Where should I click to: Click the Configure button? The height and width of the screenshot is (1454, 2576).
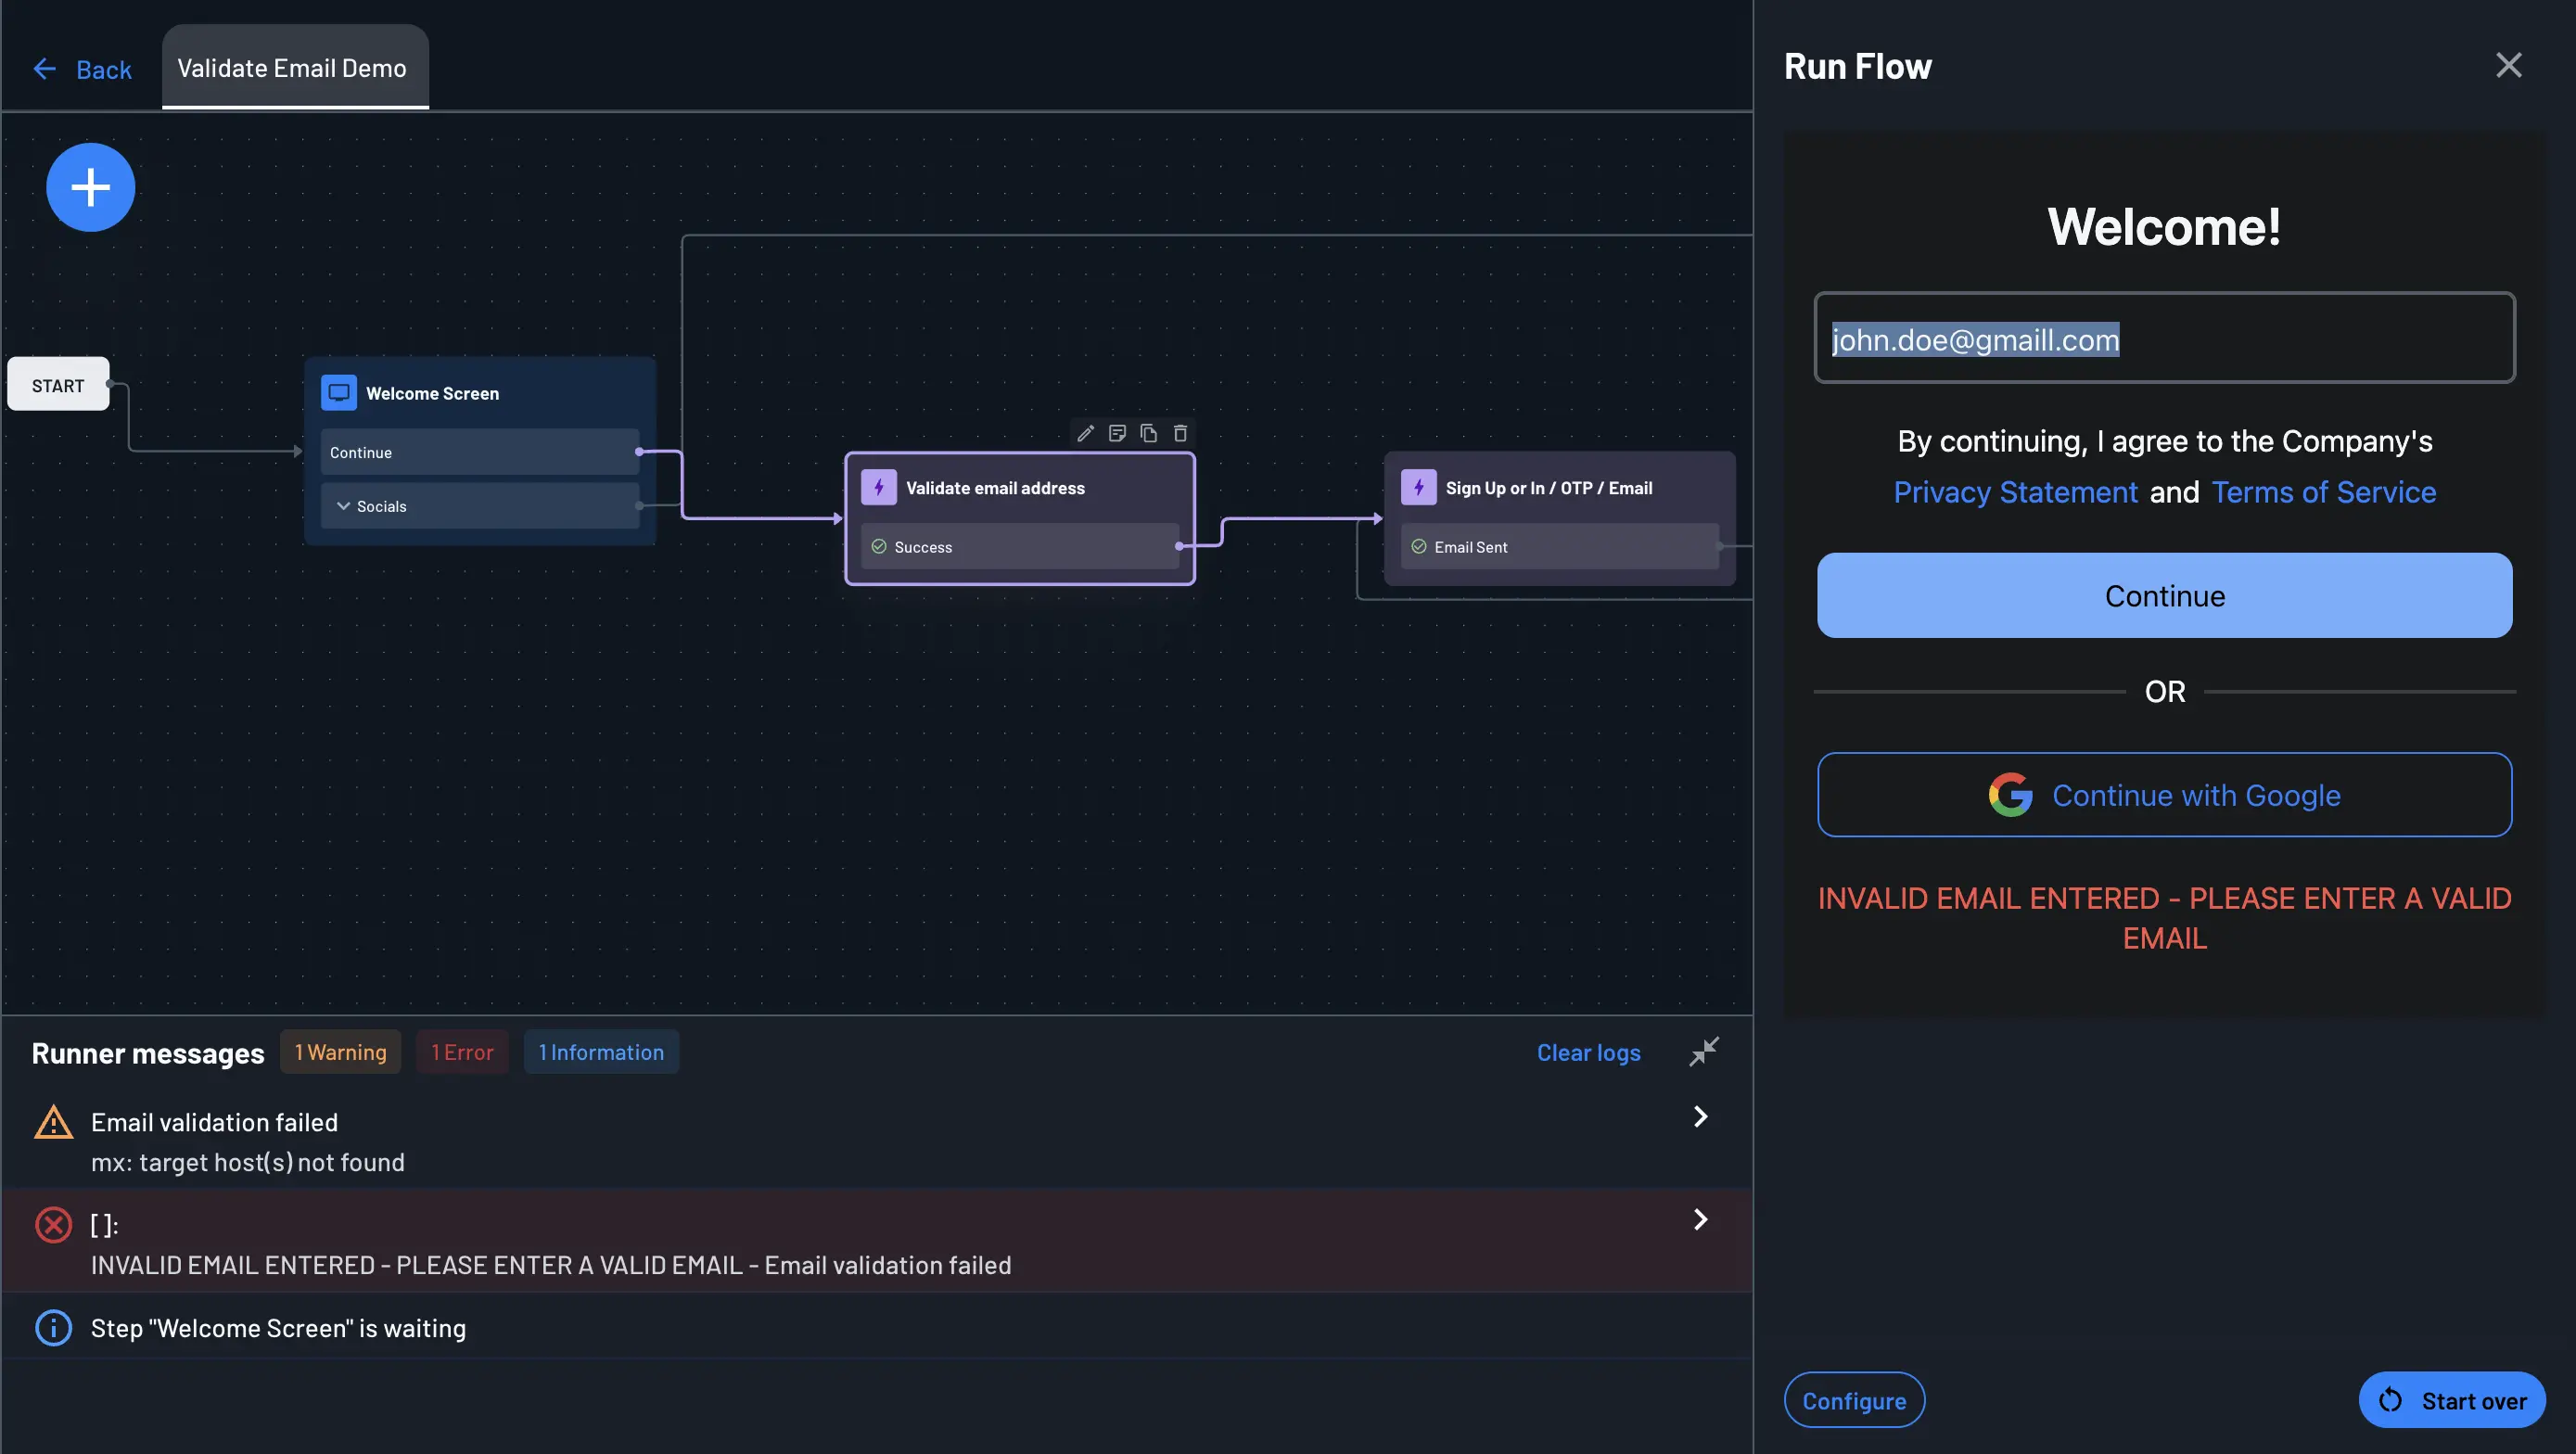click(1854, 1400)
